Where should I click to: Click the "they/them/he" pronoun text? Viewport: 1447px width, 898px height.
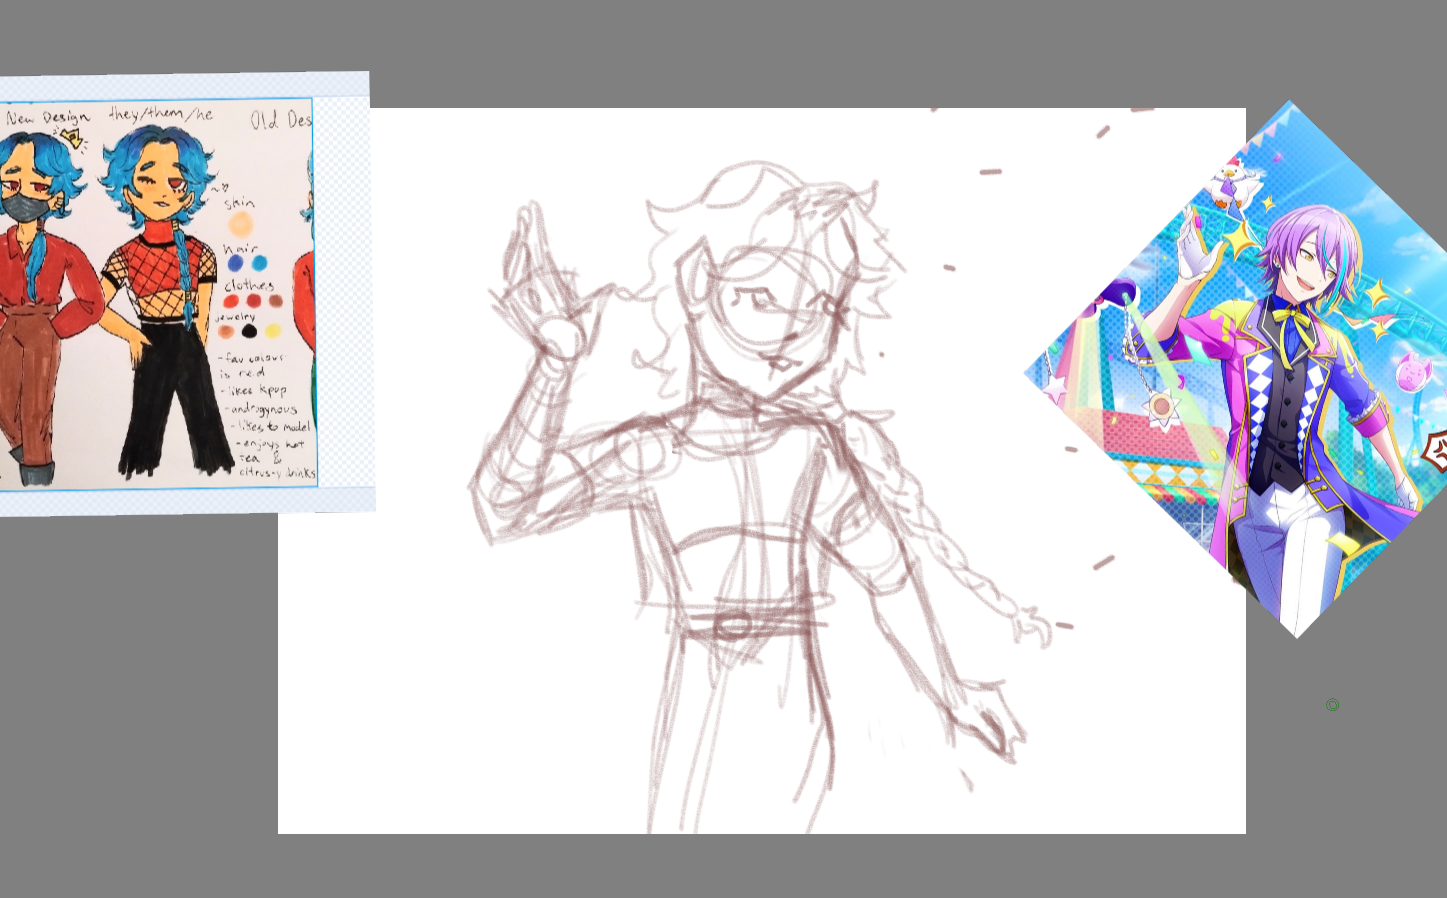click(160, 114)
